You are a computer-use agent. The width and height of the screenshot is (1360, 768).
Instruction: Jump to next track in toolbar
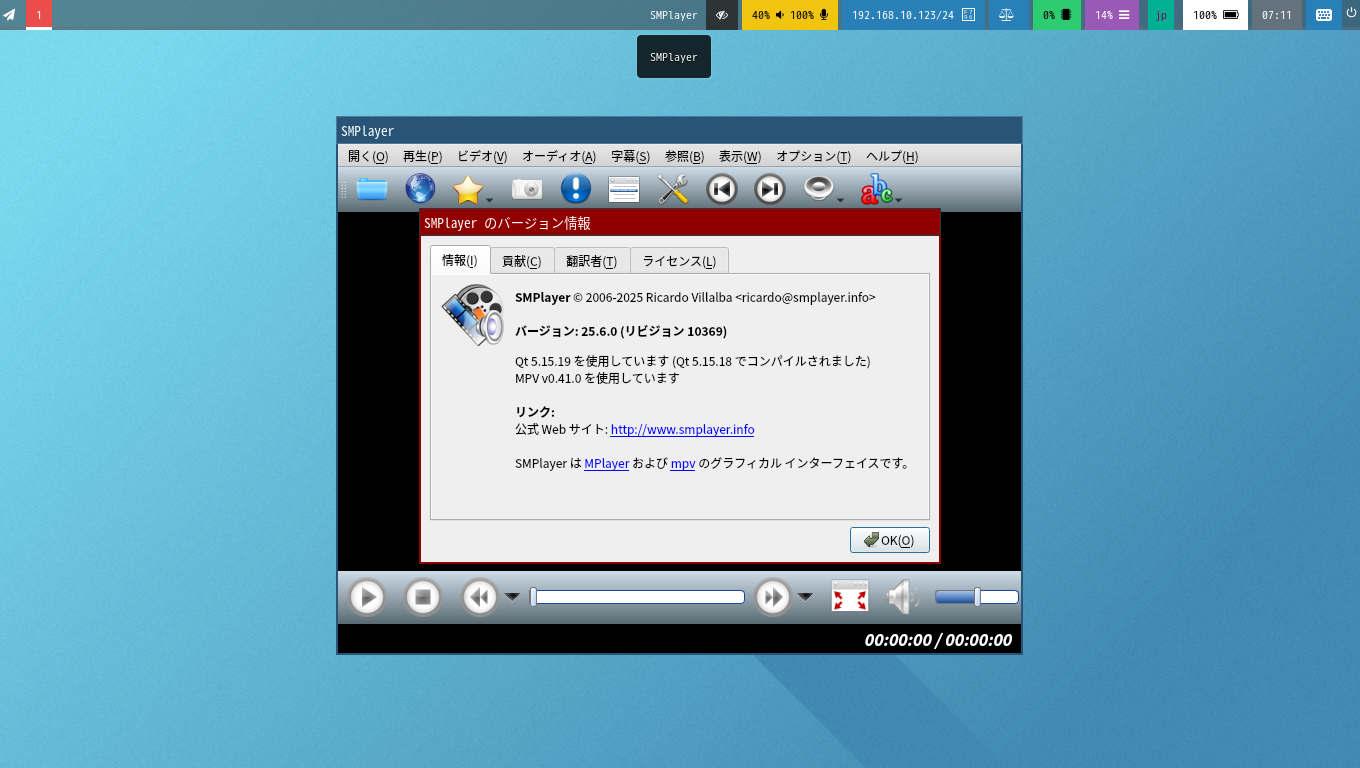click(770, 189)
